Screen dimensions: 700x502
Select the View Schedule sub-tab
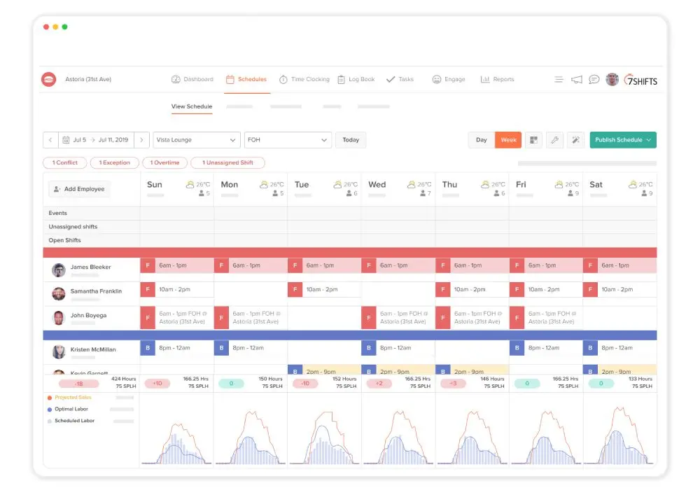click(192, 106)
